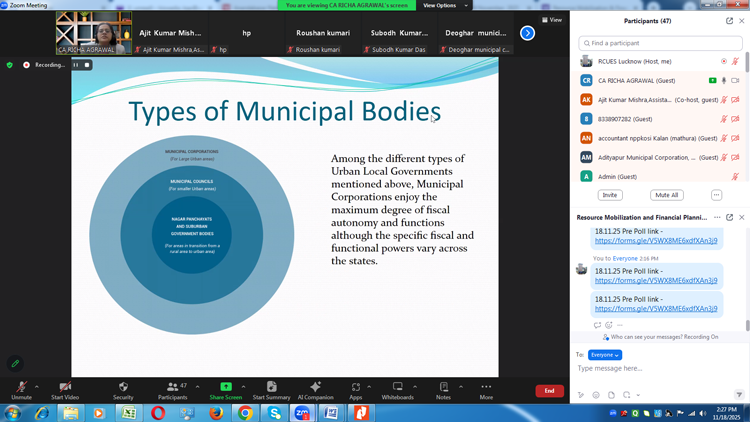750x422 pixels.
Task: Expand audio options arrow next to Unmute
Action: [x=37, y=386]
